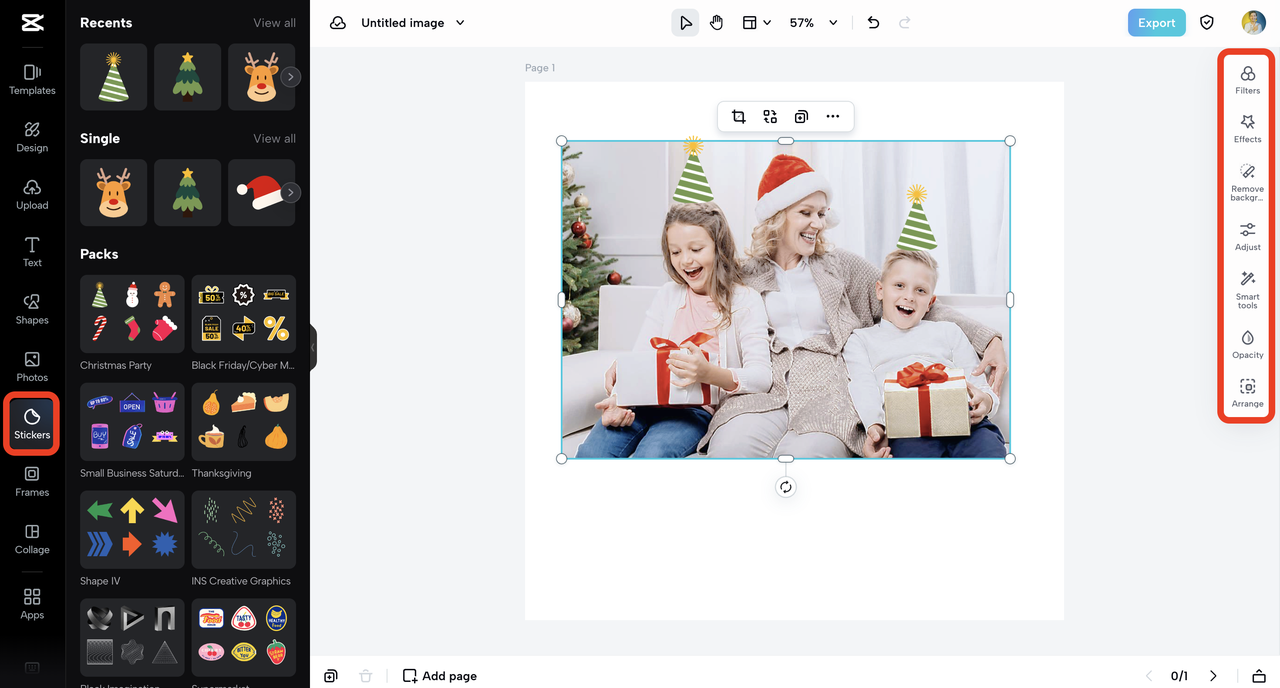This screenshot has width=1280, height=688.
Task: Click the delete page trash icon
Action: click(x=365, y=676)
